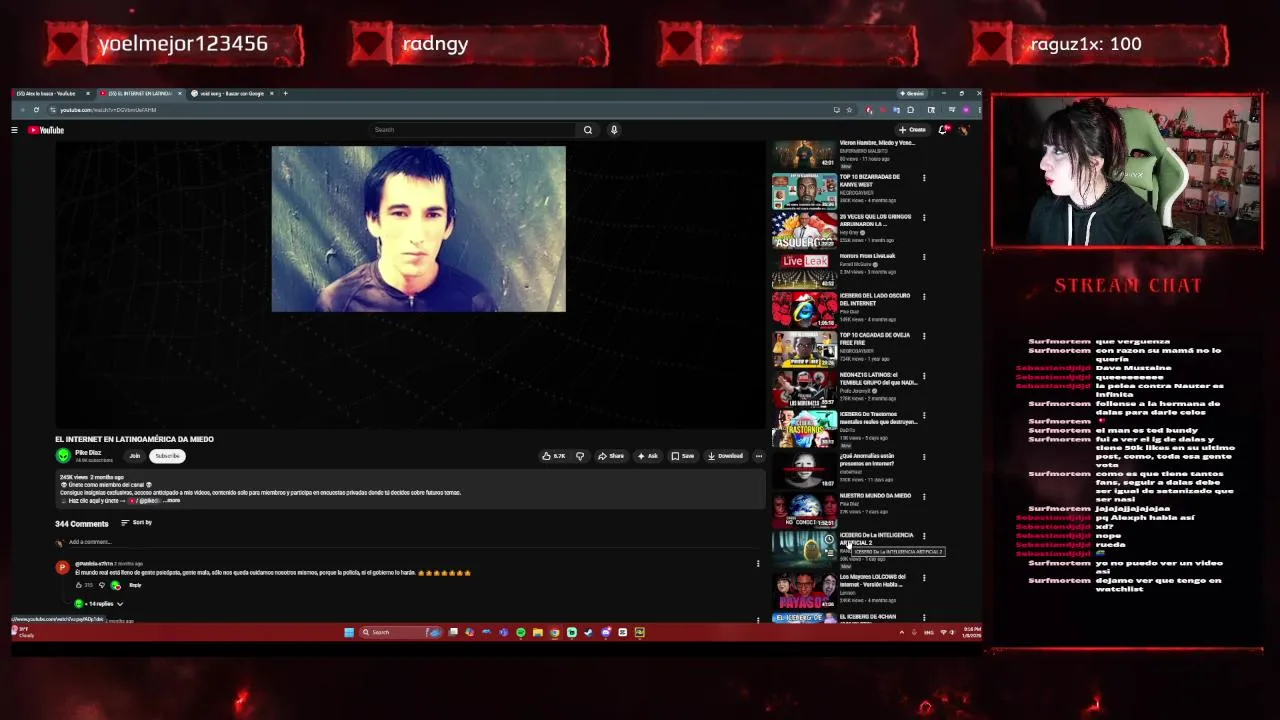Open the taskbar clock and date
Screen dimensions: 1280x720
point(971,632)
